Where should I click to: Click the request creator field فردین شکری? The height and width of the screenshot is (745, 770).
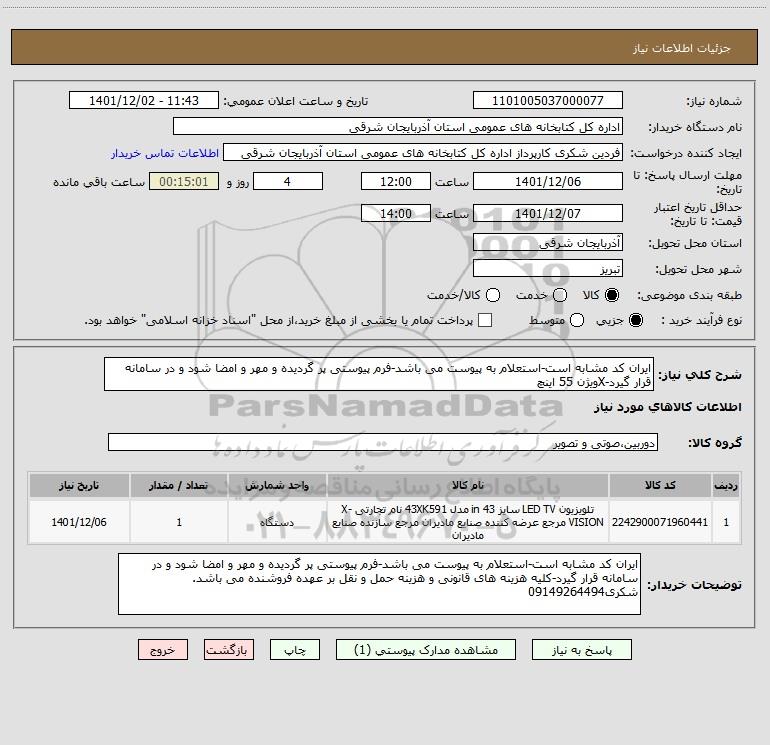423,152
